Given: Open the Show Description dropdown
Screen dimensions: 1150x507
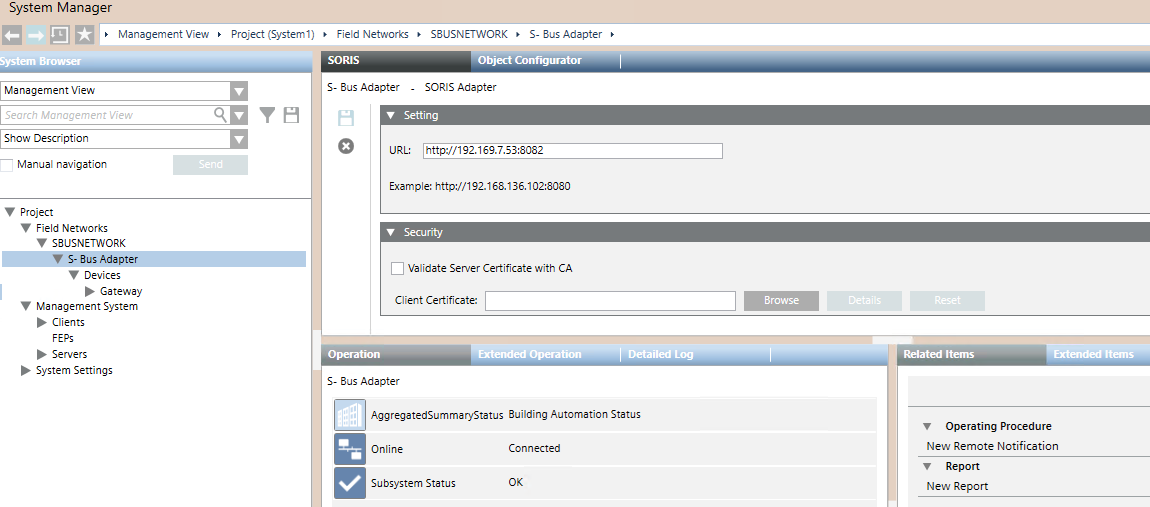Looking at the screenshot, I should point(238,139).
